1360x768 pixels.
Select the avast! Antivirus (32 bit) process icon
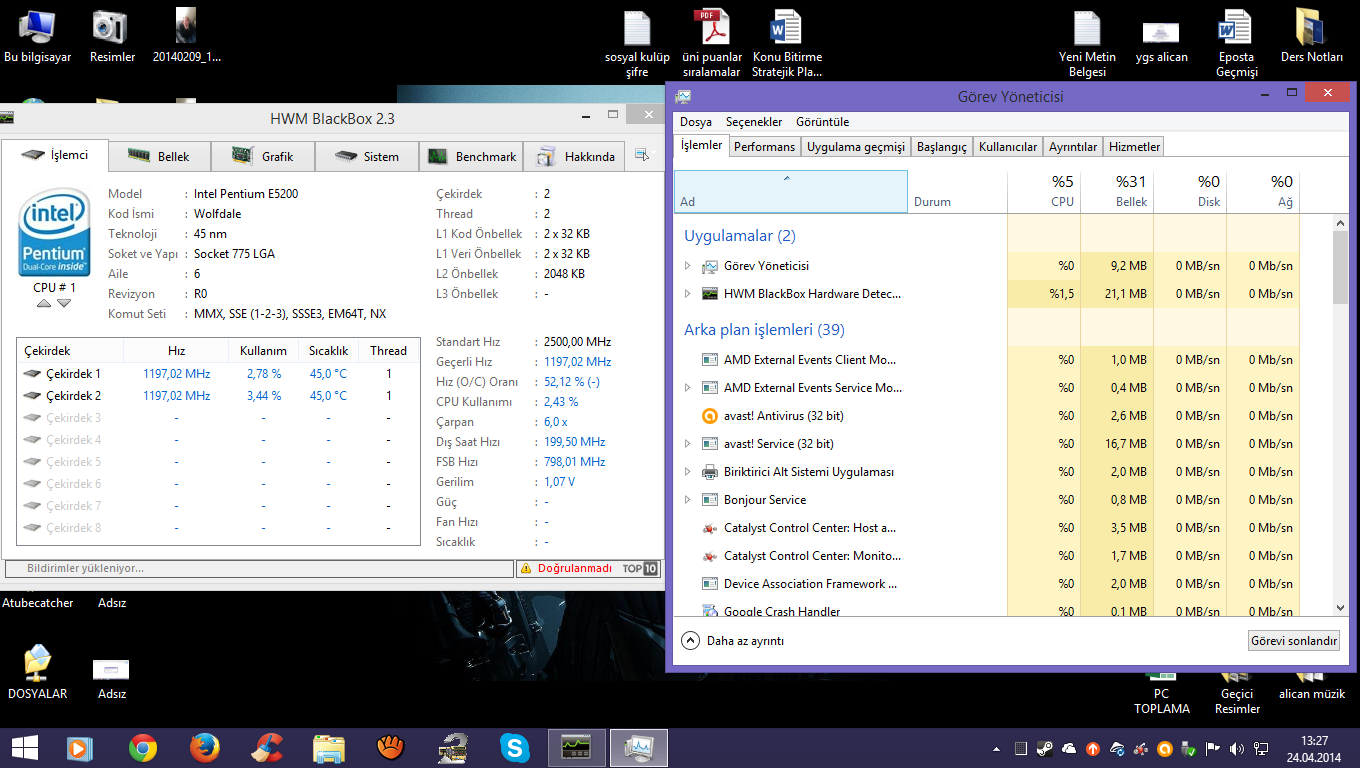[710, 416]
